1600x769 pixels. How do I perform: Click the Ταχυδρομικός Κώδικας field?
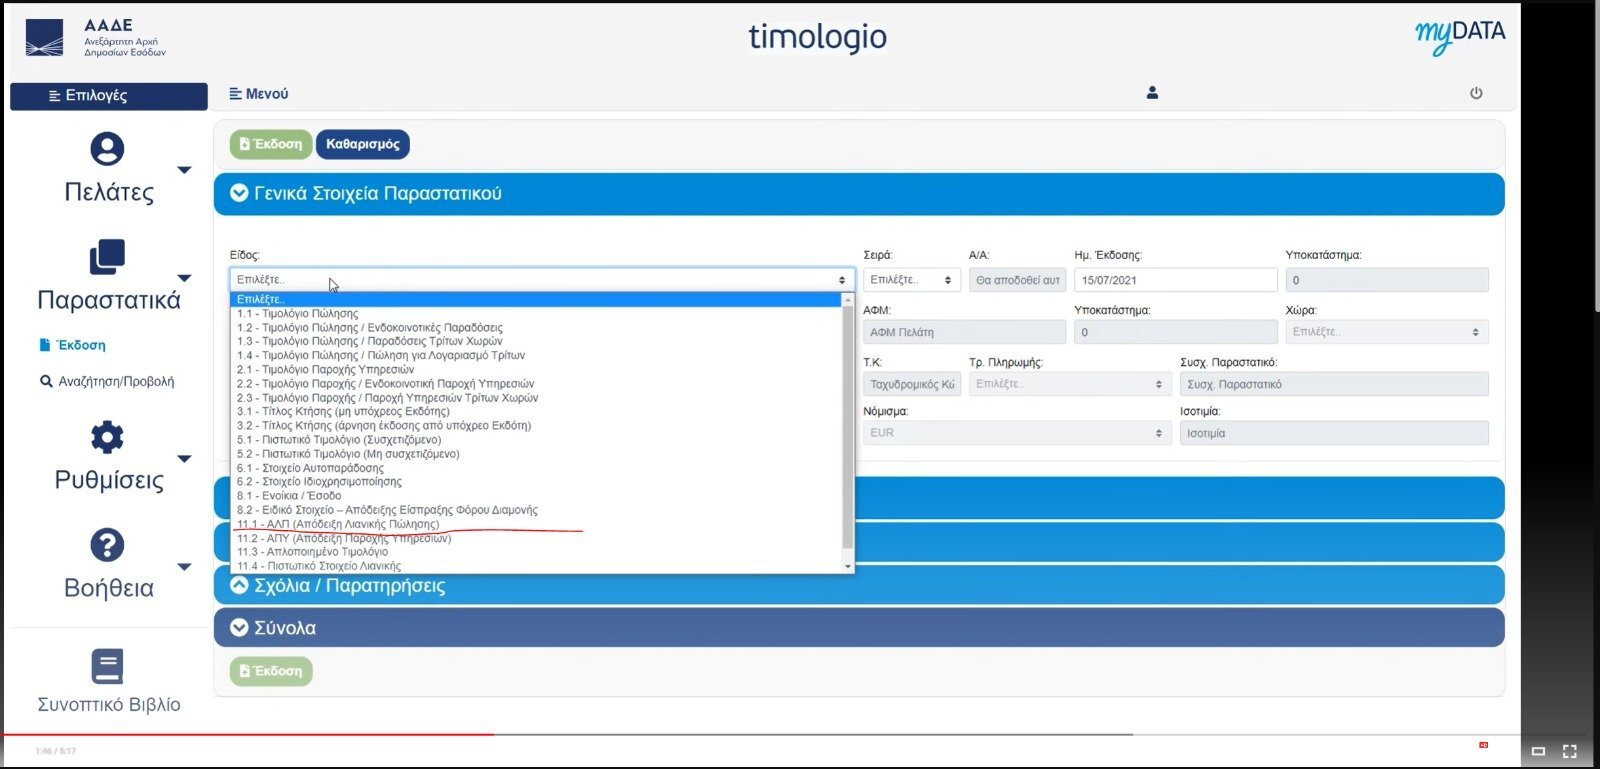[912, 384]
